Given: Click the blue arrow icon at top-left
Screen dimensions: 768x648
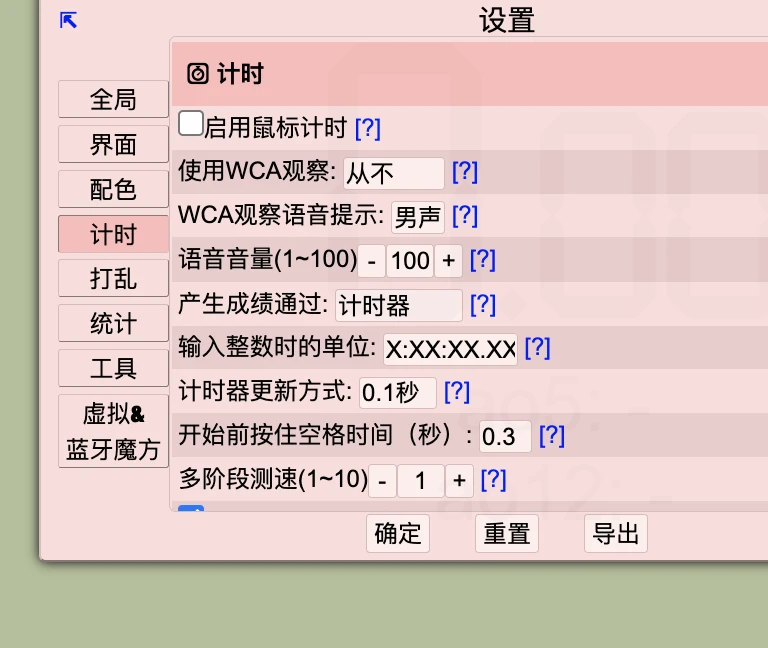Looking at the screenshot, I should (x=68, y=20).
